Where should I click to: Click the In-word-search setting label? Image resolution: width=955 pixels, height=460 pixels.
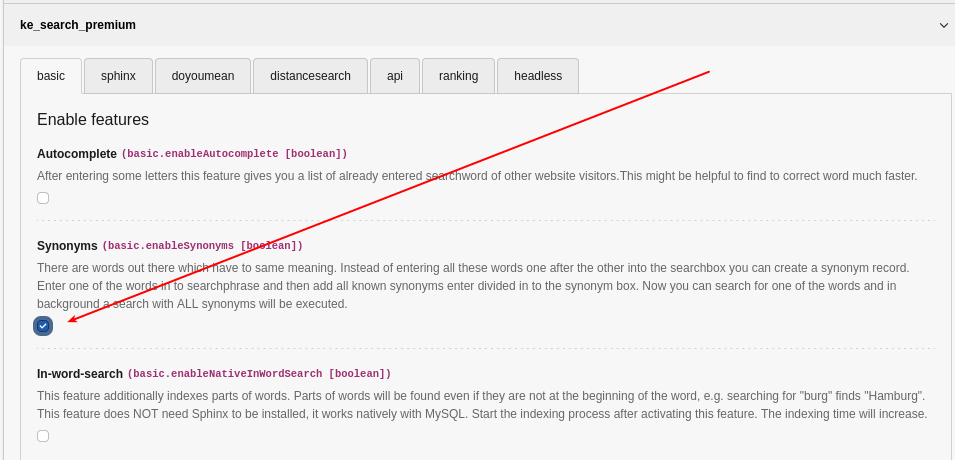click(80, 373)
